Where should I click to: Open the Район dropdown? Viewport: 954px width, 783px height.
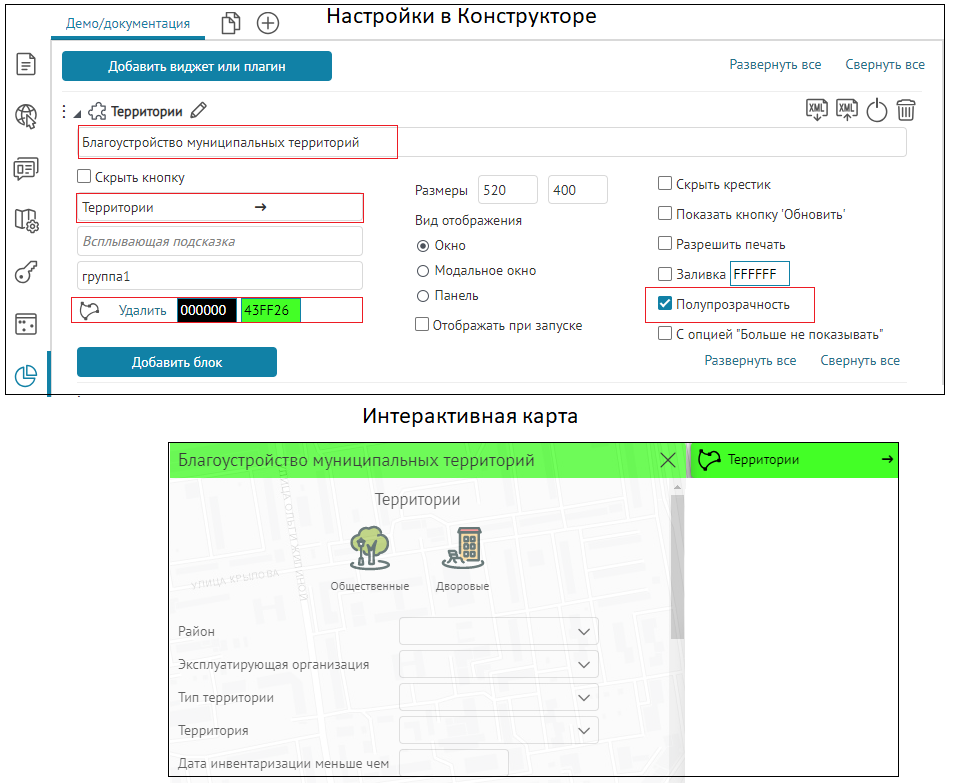coord(498,631)
